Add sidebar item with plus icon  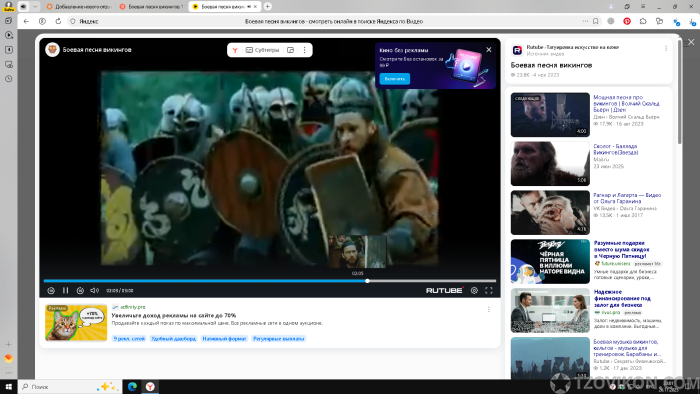click(x=8, y=344)
